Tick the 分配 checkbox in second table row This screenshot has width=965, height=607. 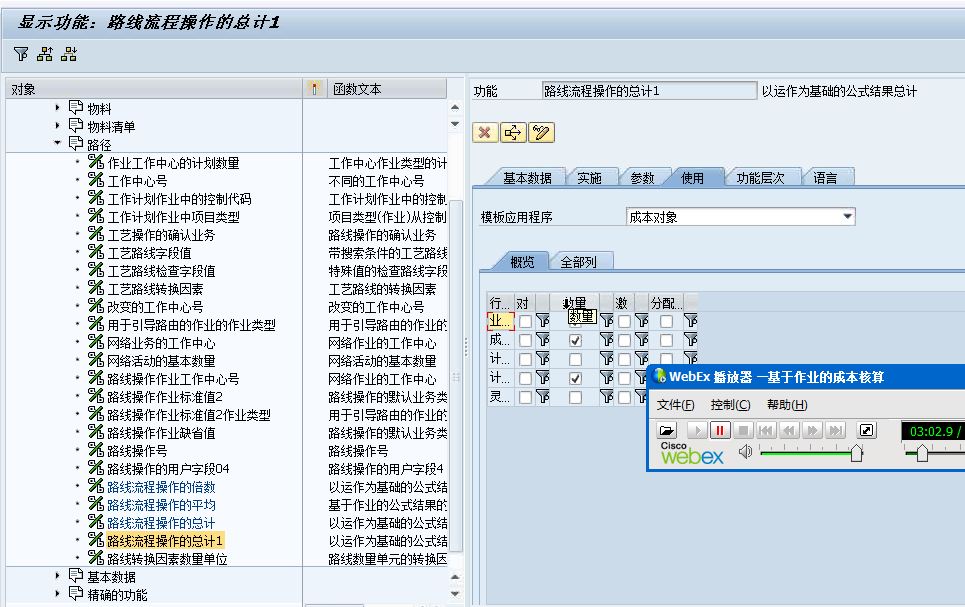click(666, 340)
